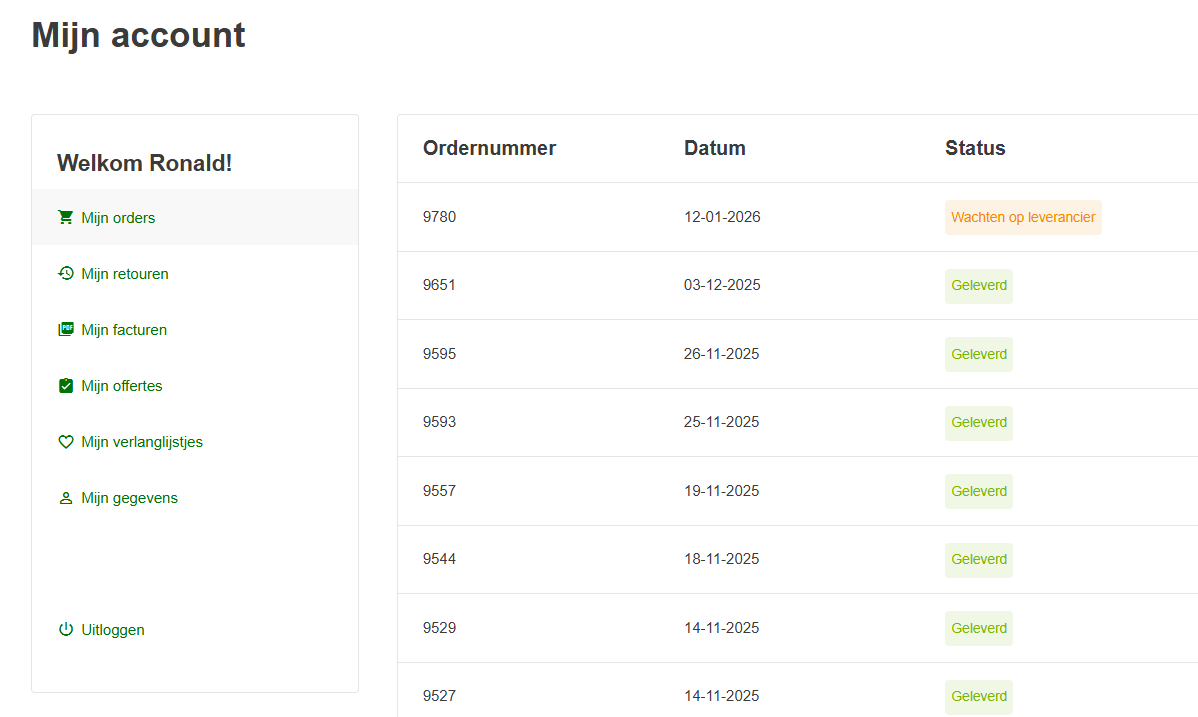Click Geleverd badge for order 9527

click(x=979, y=696)
